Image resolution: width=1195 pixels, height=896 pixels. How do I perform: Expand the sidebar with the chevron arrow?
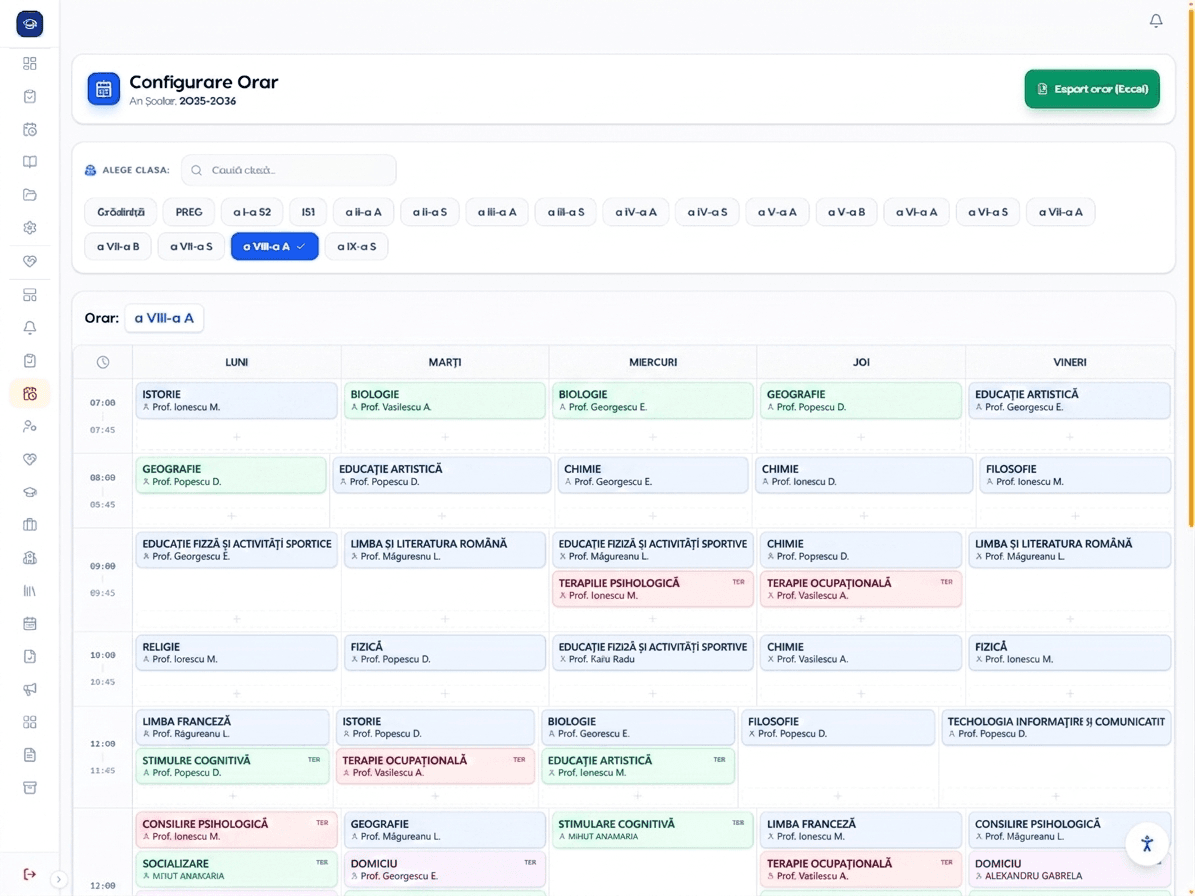59,879
